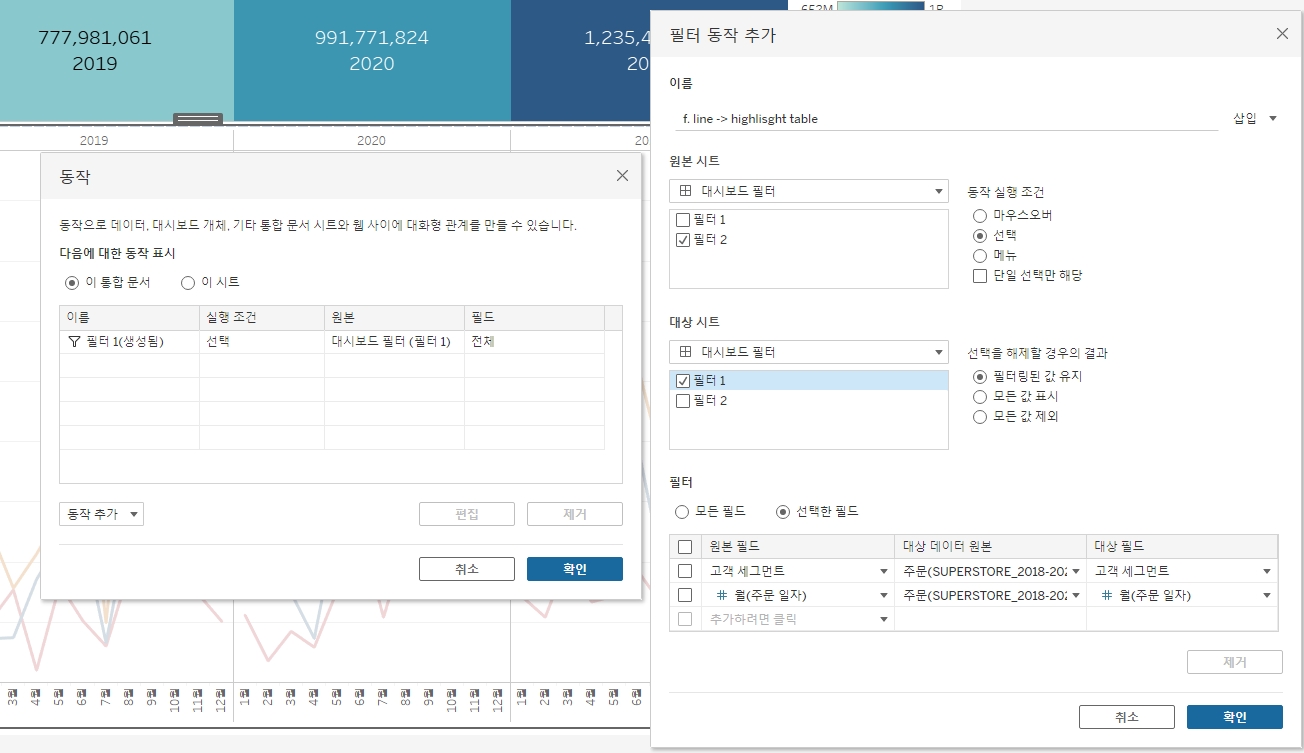This screenshot has width=1304, height=753.
Task: Click 확인 in 동작 dialog
Action: (x=575, y=569)
